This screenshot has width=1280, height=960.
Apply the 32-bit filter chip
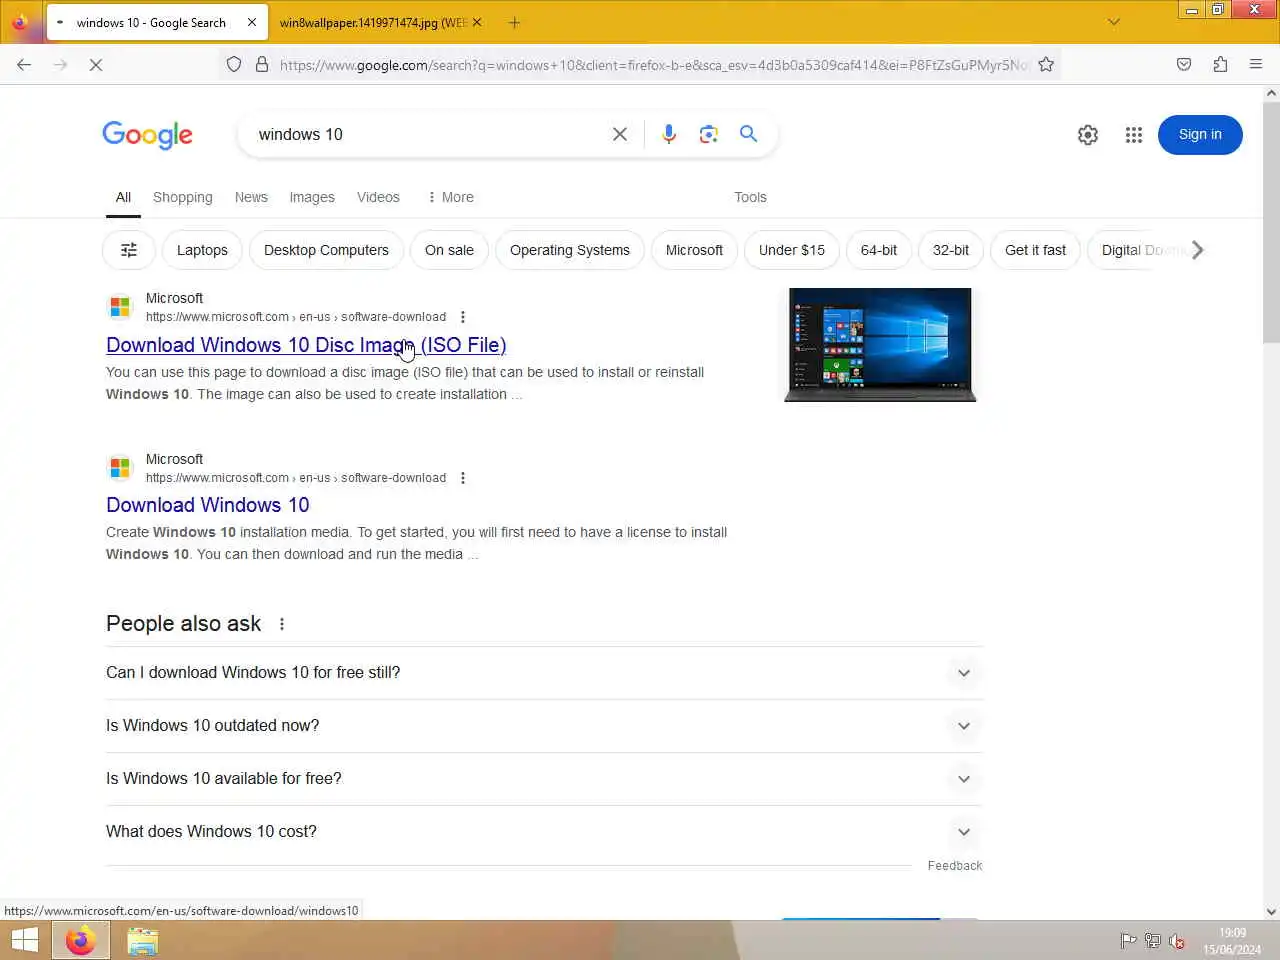951,250
